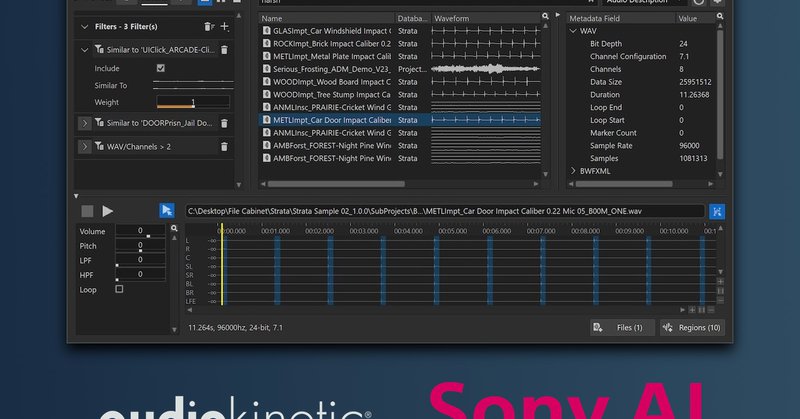Uncheck the Include checkbox
This screenshot has height=419, width=800.
click(161, 68)
